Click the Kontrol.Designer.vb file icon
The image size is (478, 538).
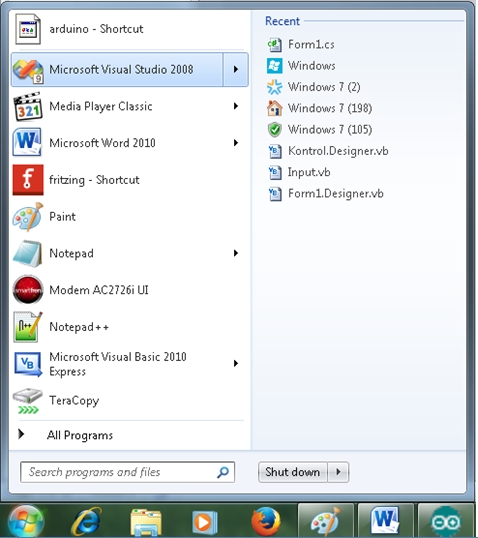275,151
